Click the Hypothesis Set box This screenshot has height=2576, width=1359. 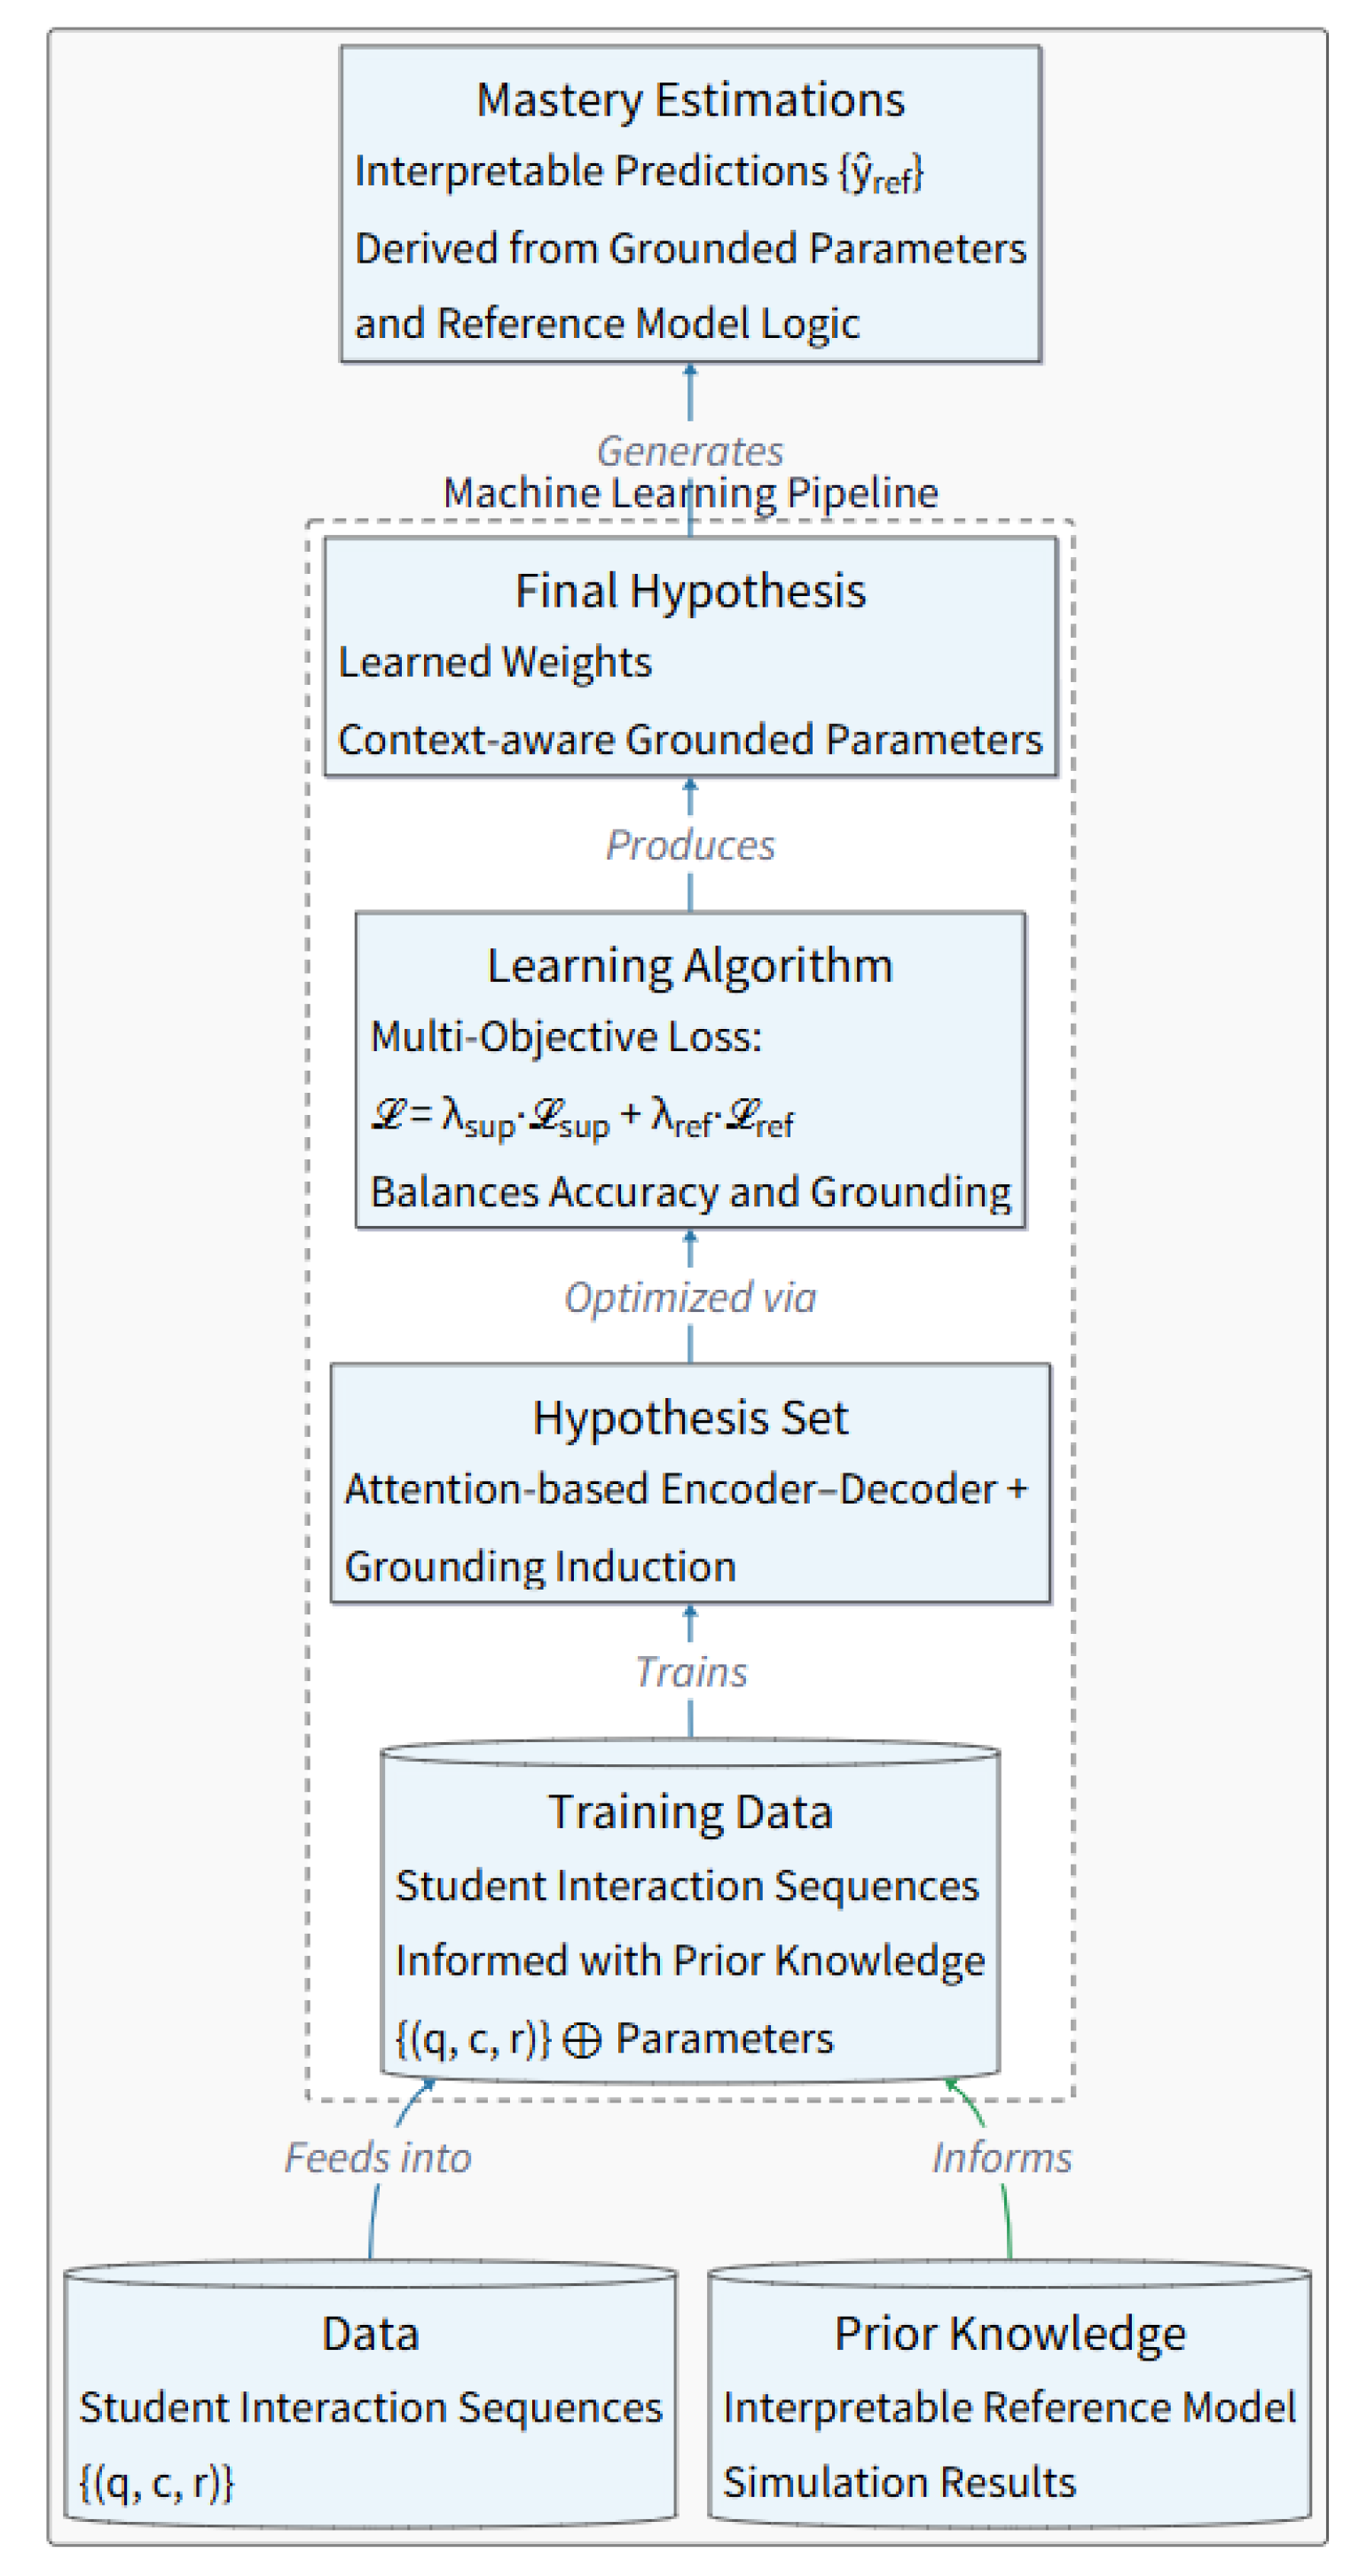690,1483
